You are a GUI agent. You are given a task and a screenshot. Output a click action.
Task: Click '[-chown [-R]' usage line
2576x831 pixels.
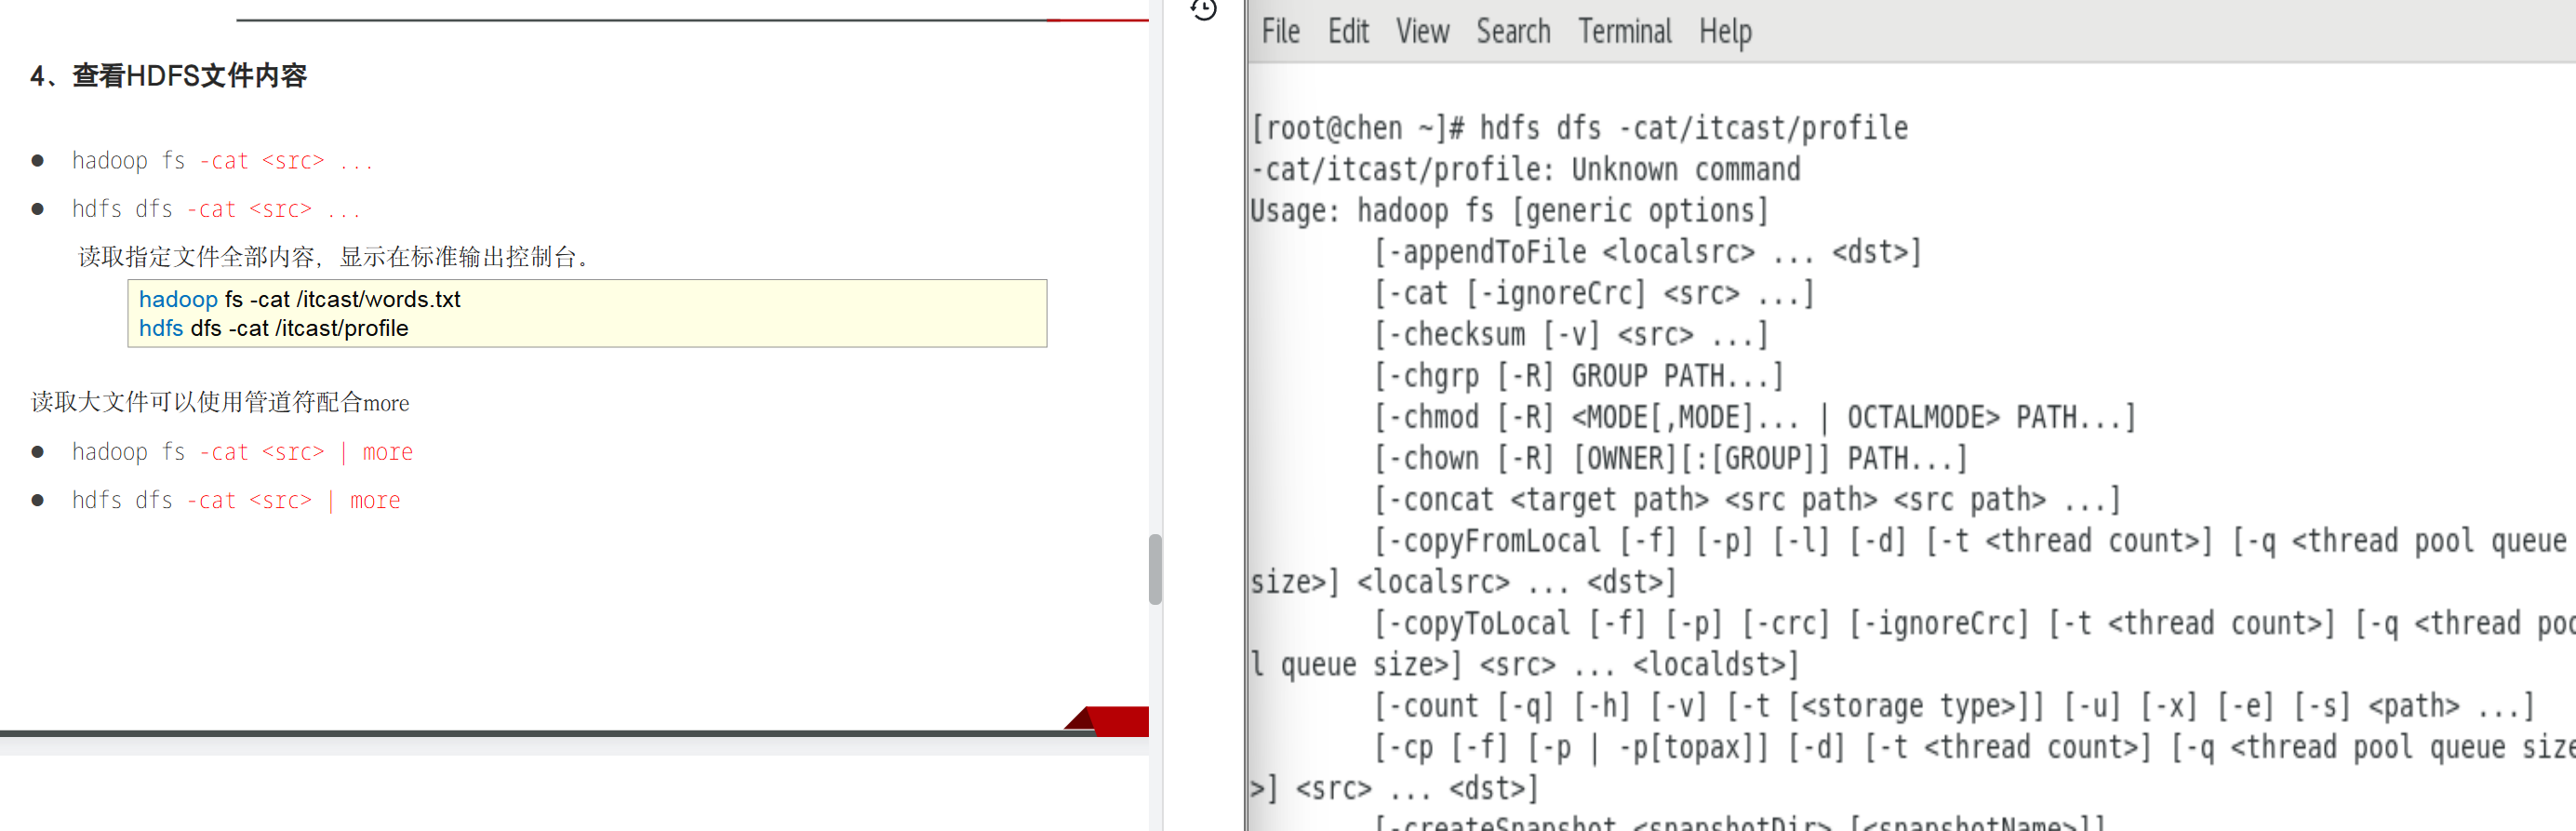pos(1670,459)
